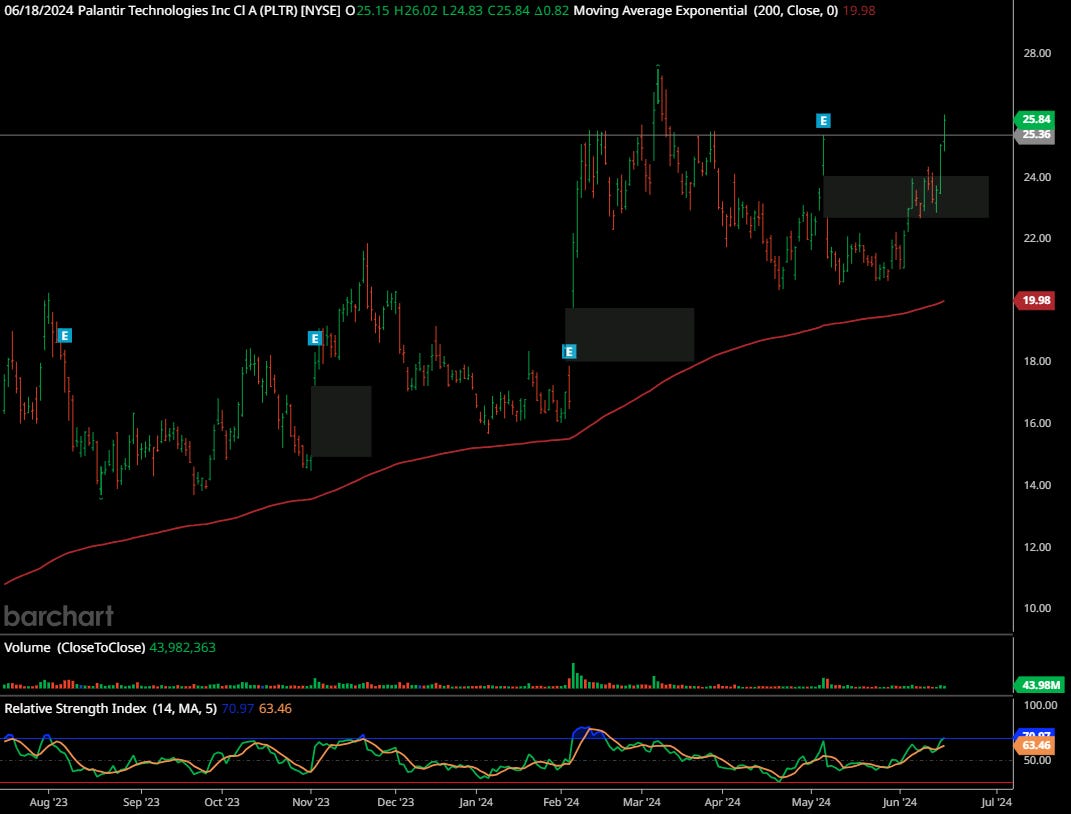Click the May '24 date axis label

click(x=811, y=802)
